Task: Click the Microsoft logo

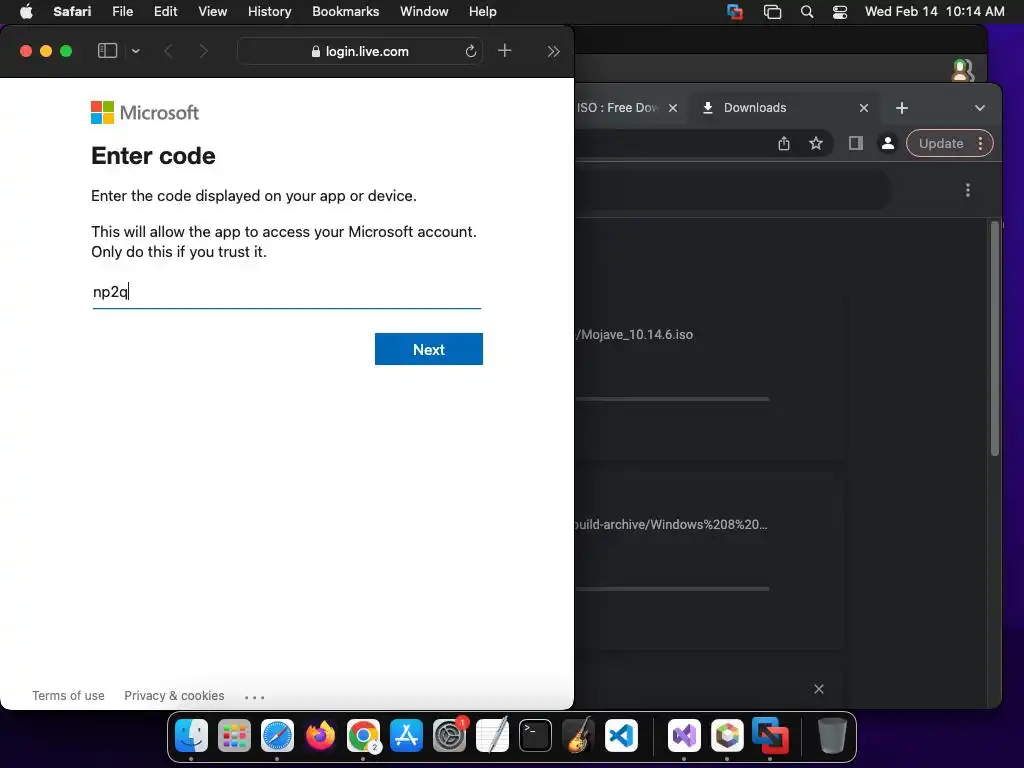Action: 145,112
